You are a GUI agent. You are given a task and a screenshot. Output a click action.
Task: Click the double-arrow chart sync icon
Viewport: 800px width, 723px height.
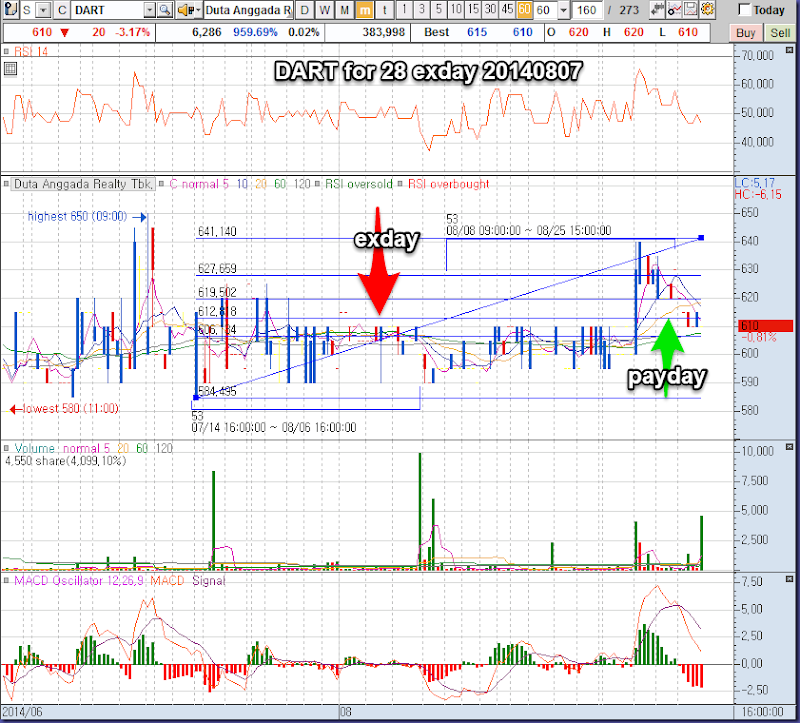click(658, 9)
